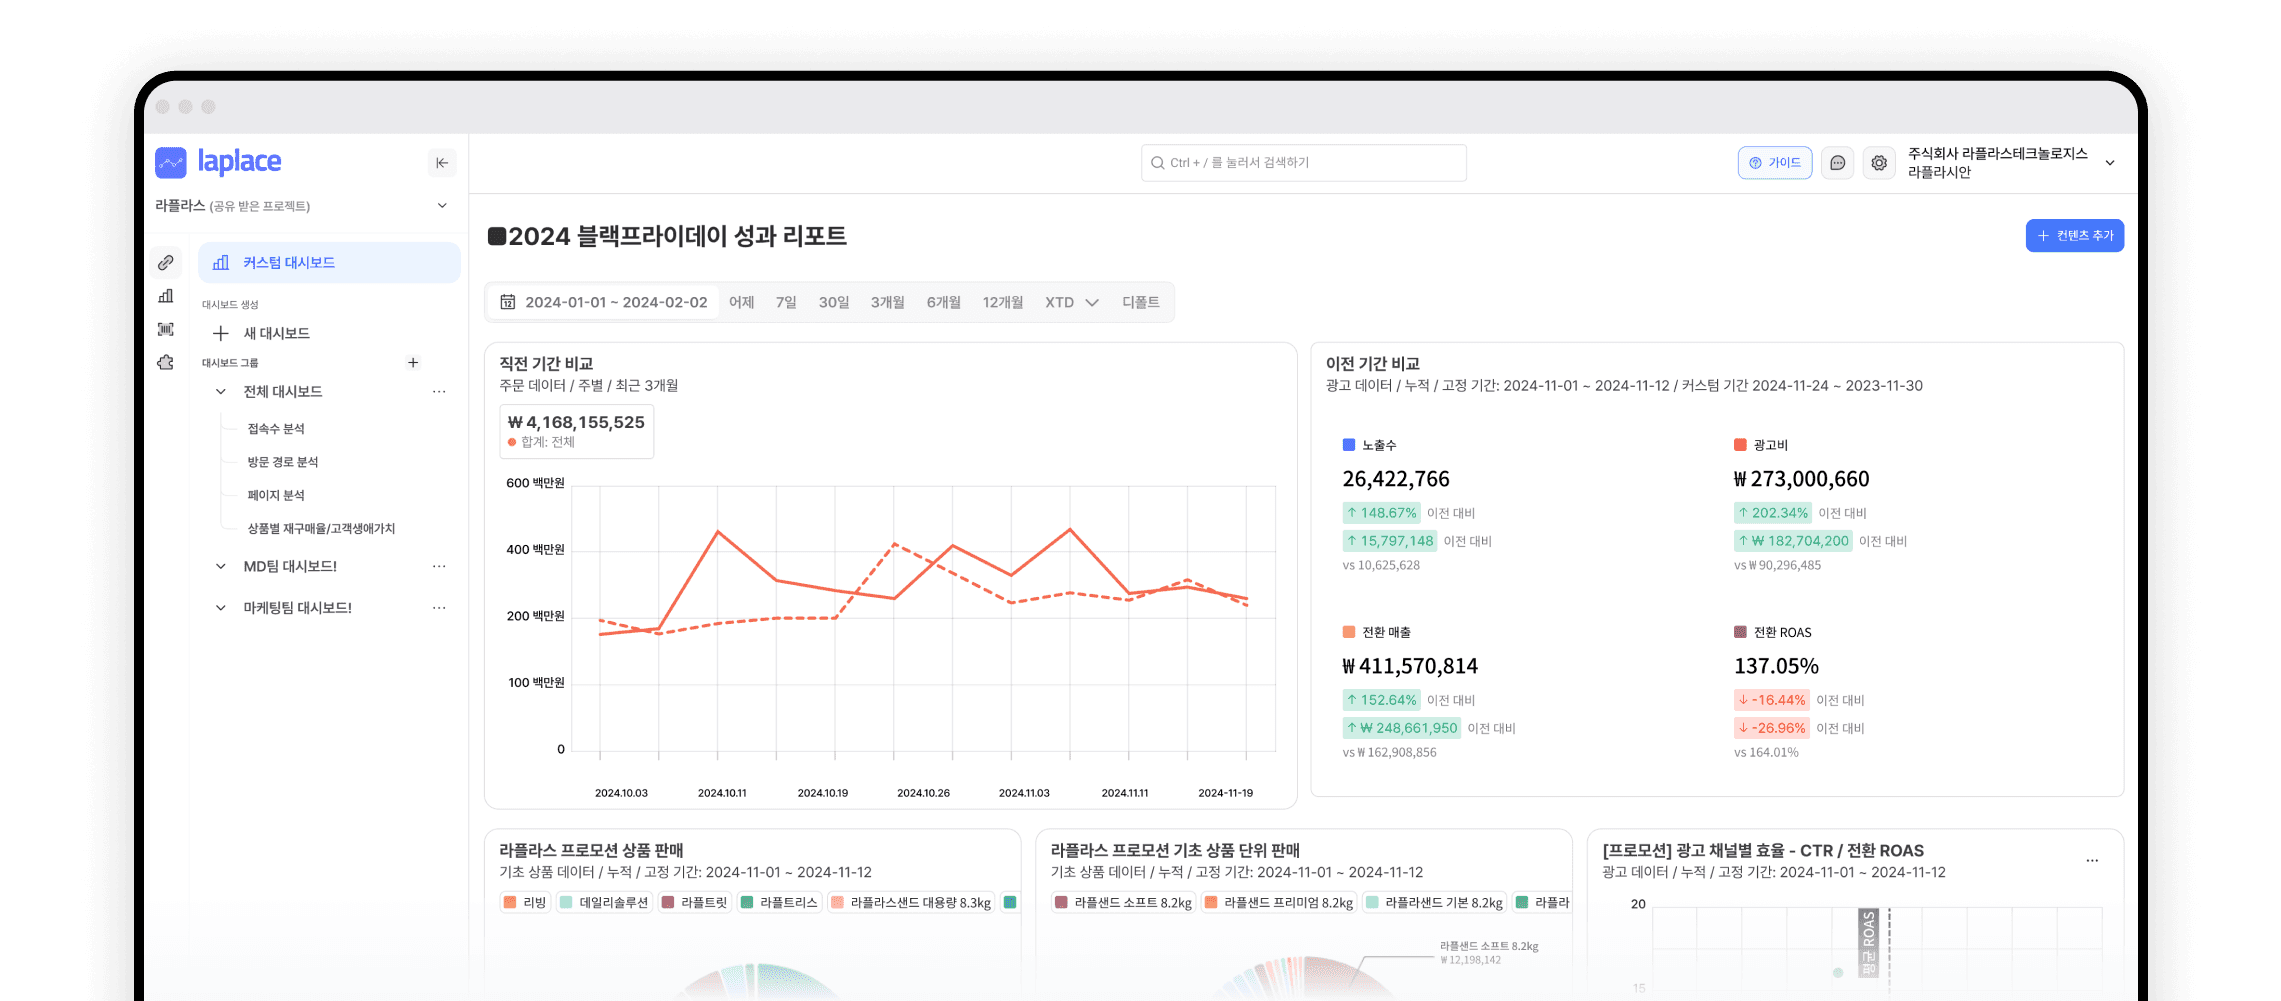The height and width of the screenshot is (1001, 2281).
Task: Open more options for 전체 대시보드
Action: tap(439, 392)
